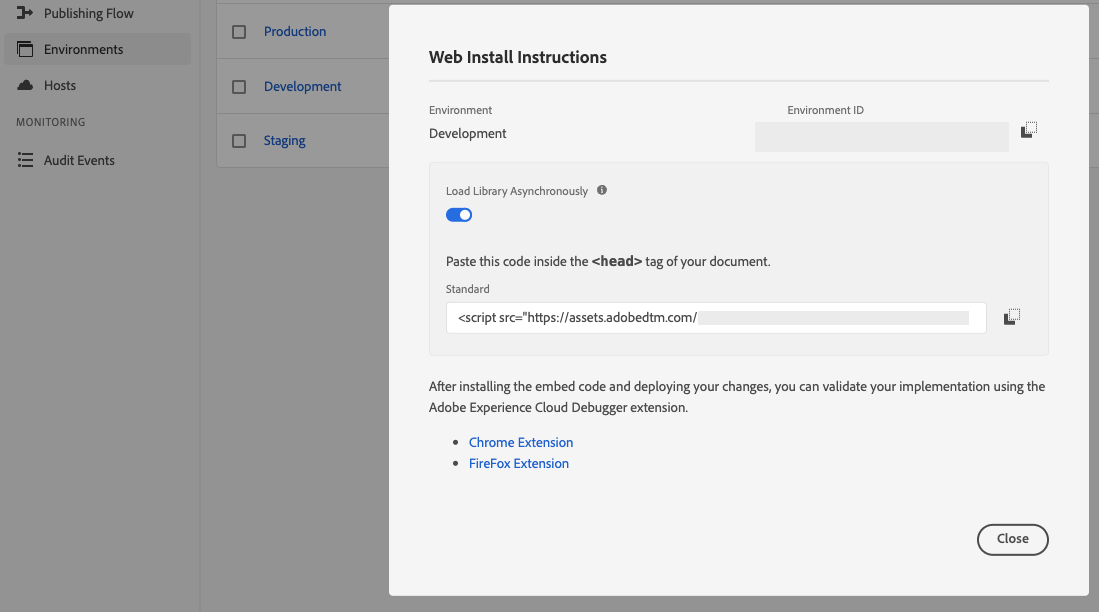Viewport: 1099px width, 612px height.
Task: Click the Hosts cloud icon
Action: point(26,86)
